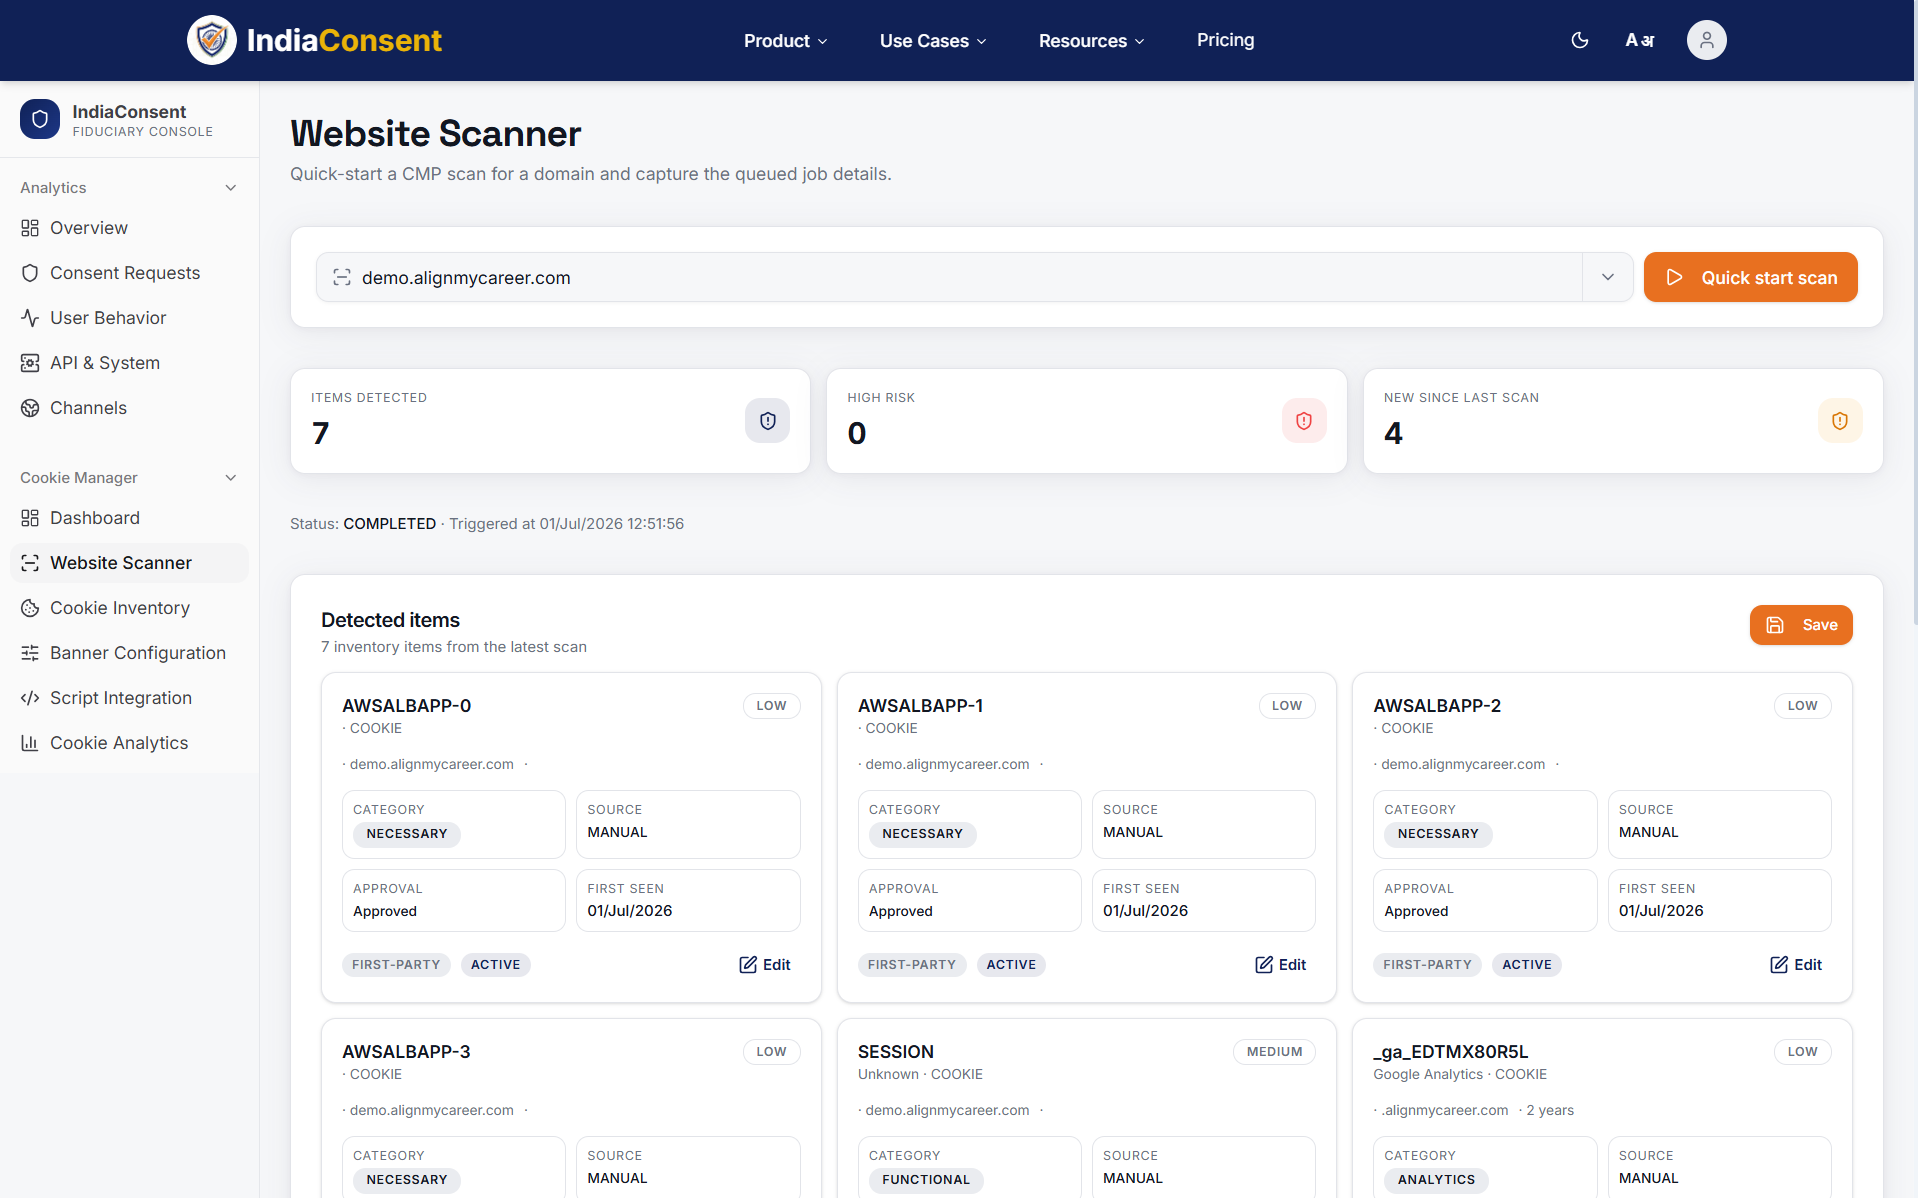
Task: Click the edit pencil icon on AWSALBAPP-0
Action: point(748,965)
